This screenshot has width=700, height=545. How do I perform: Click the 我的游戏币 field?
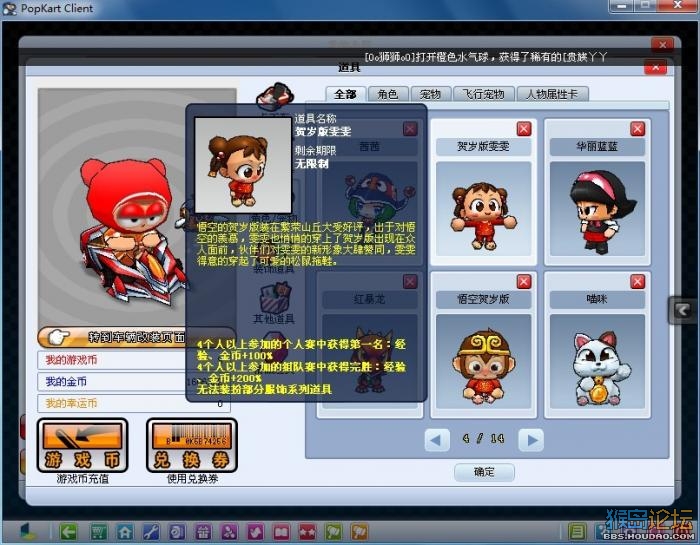[x=134, y=360]
